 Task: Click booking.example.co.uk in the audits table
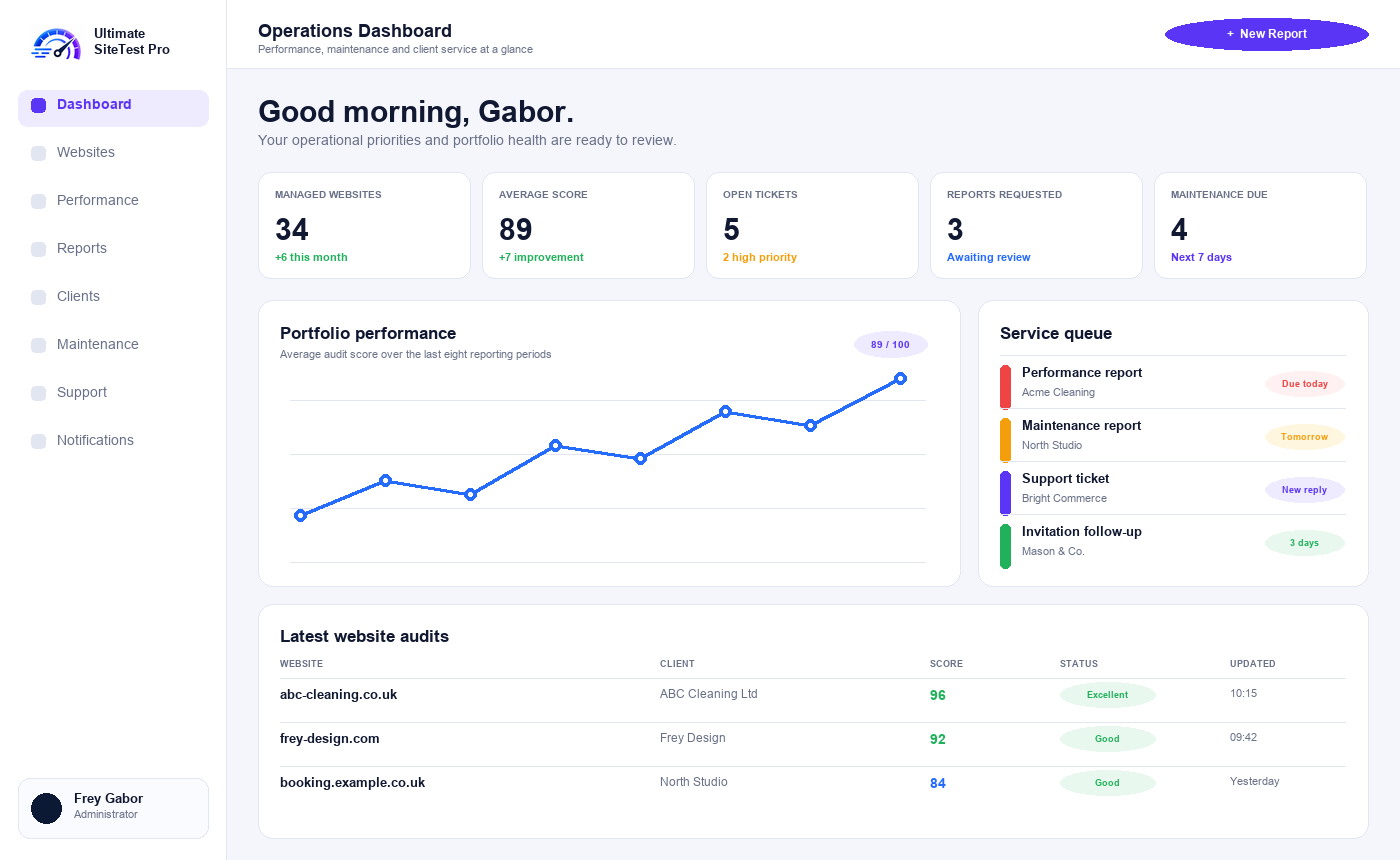tap(352, 782)
